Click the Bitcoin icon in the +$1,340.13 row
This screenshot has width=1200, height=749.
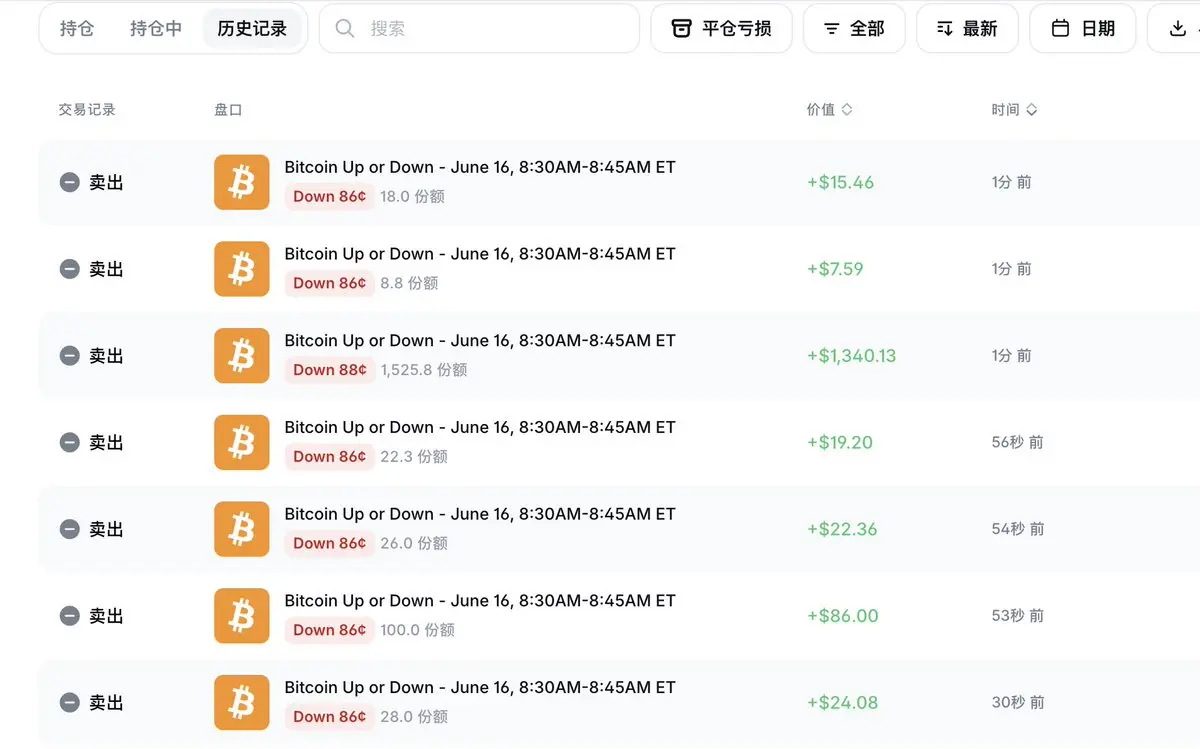click(x=242, y=355)
